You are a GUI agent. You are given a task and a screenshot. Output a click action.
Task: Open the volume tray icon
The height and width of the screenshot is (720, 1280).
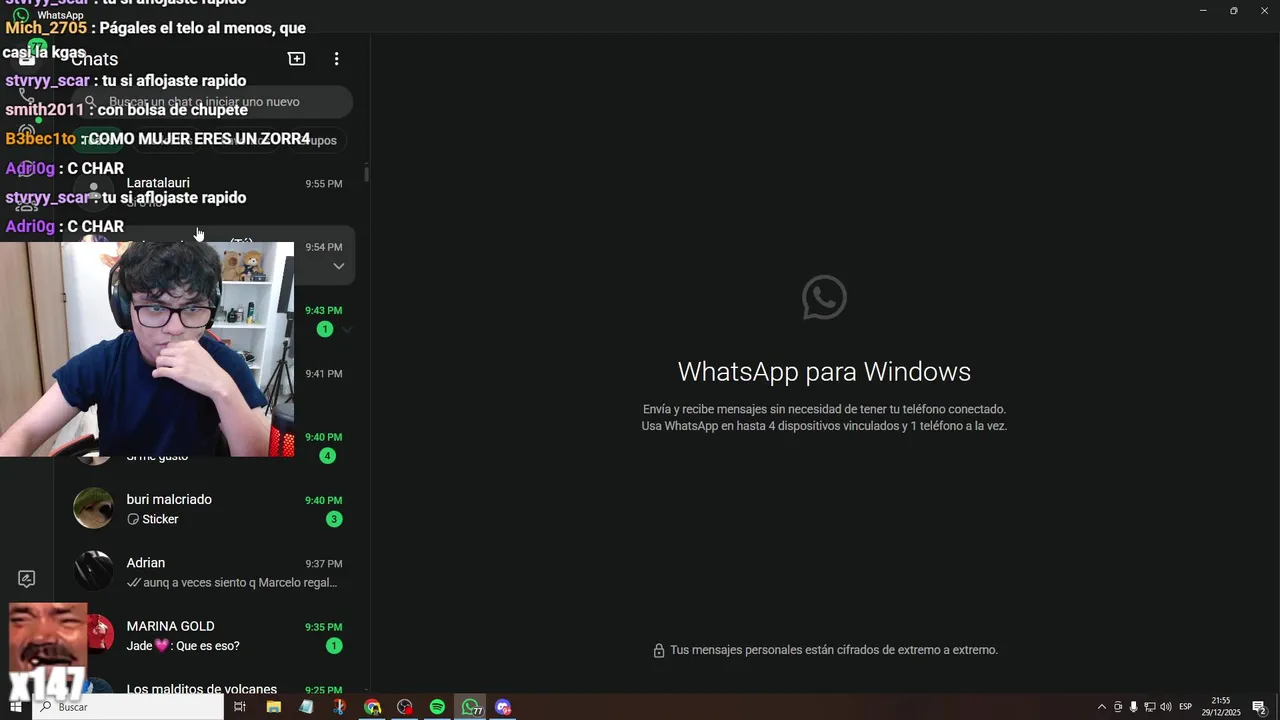[1165, 707]
